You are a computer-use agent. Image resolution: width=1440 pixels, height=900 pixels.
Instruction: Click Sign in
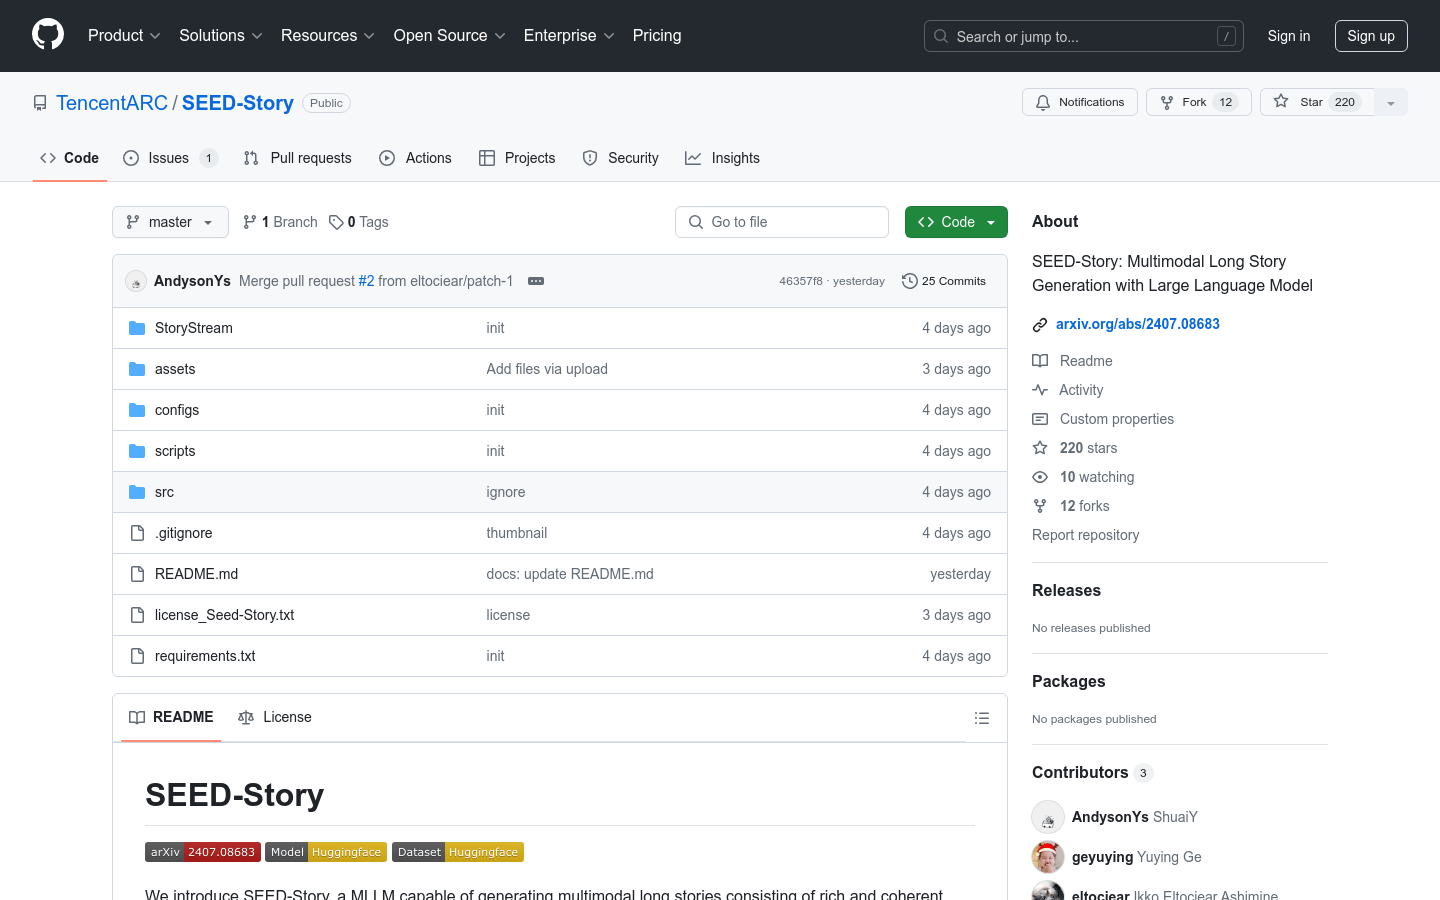point(1289,36)
